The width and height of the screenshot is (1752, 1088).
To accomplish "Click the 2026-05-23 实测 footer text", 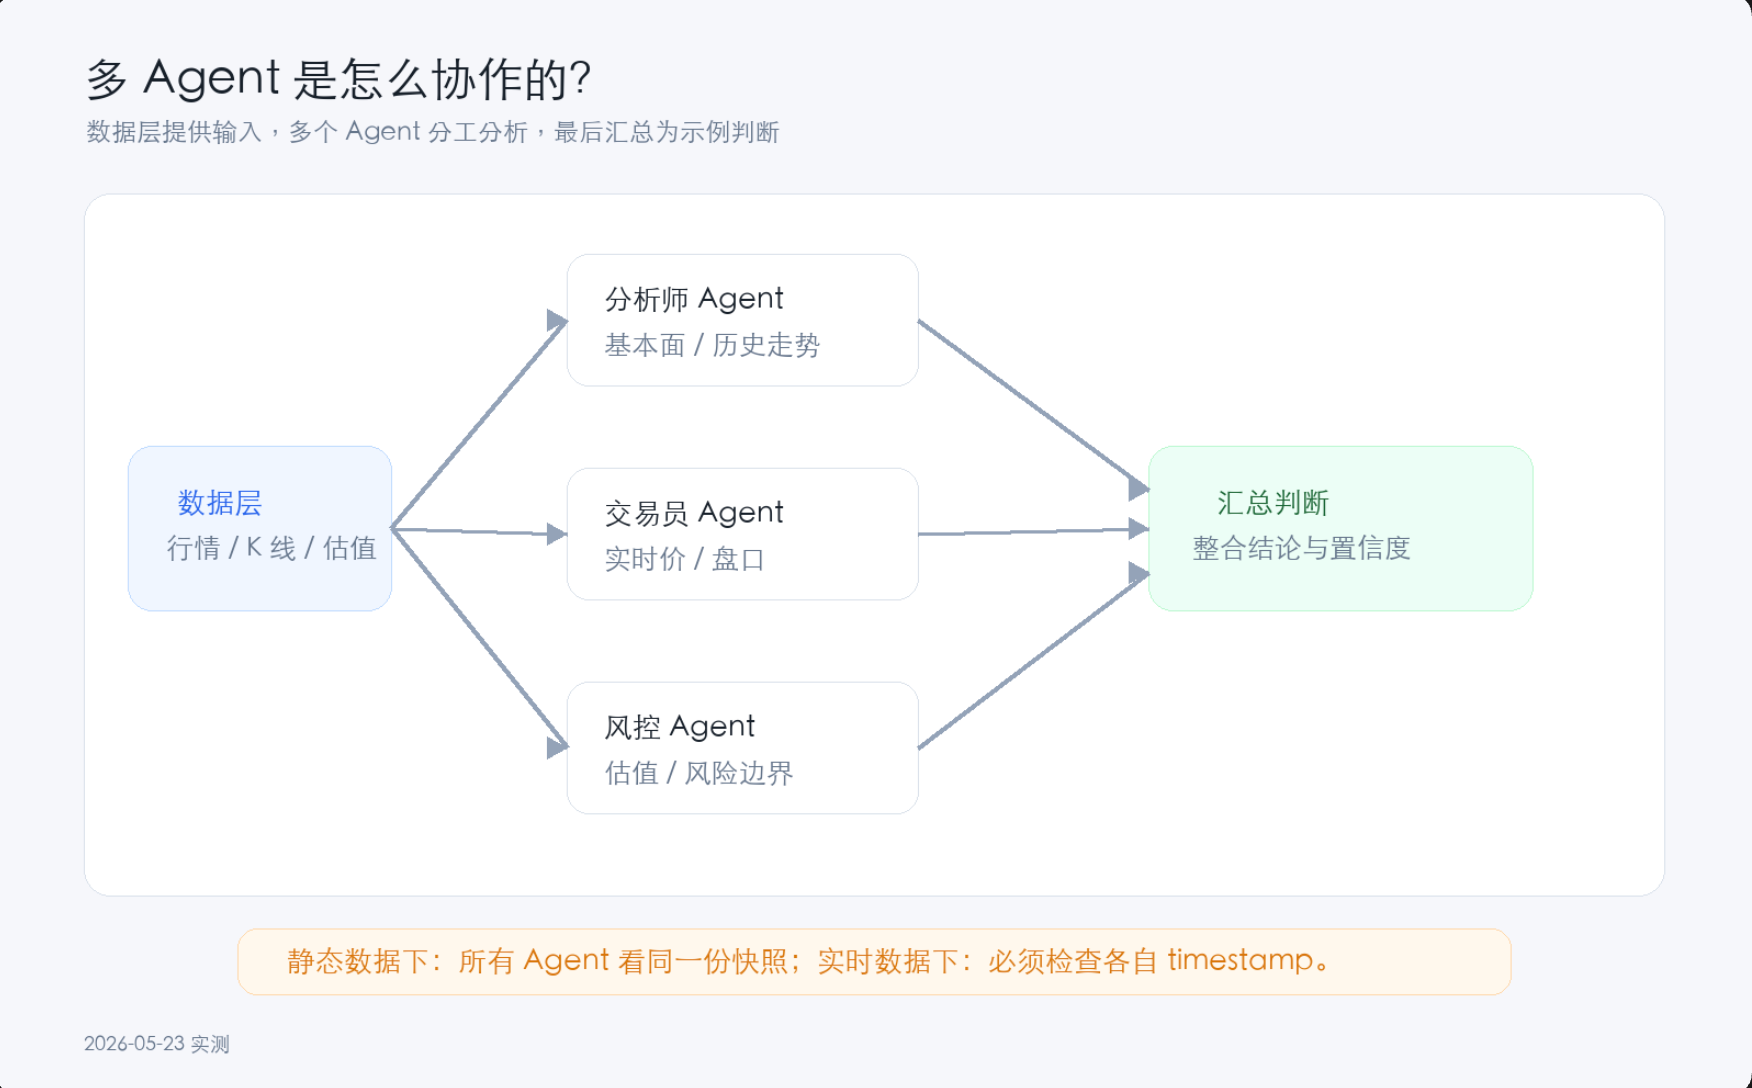I will click(x=157, y=1044).
